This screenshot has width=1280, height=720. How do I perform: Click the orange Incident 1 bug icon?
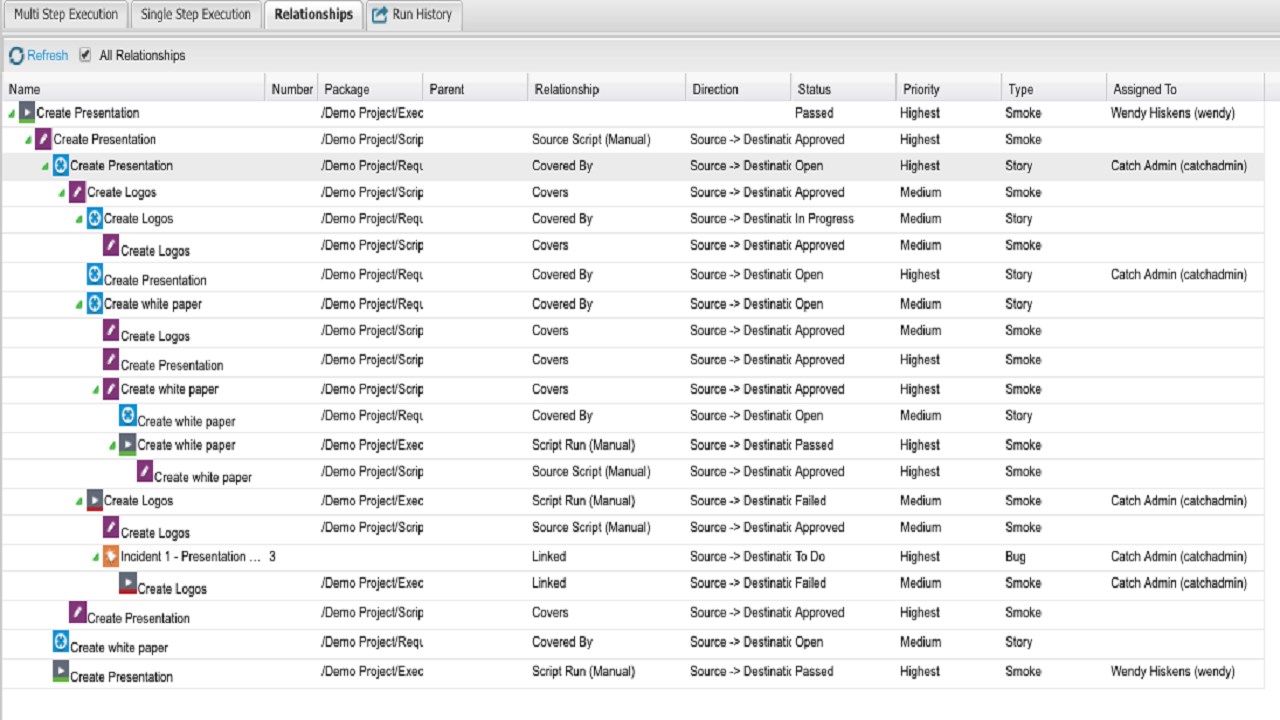[111, 557]
